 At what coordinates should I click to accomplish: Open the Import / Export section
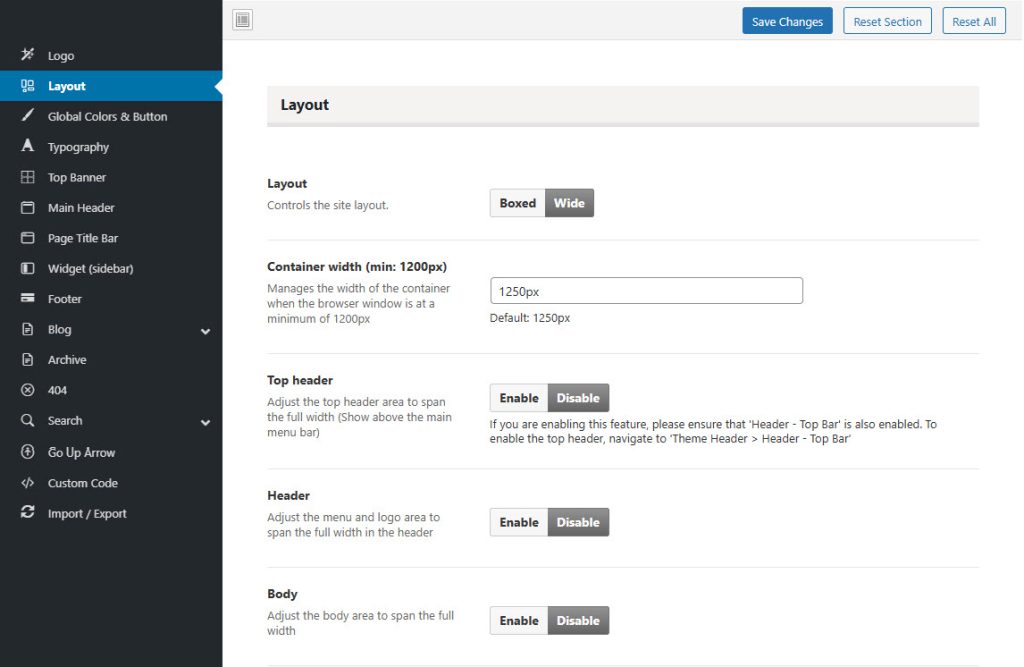[87, 514]
